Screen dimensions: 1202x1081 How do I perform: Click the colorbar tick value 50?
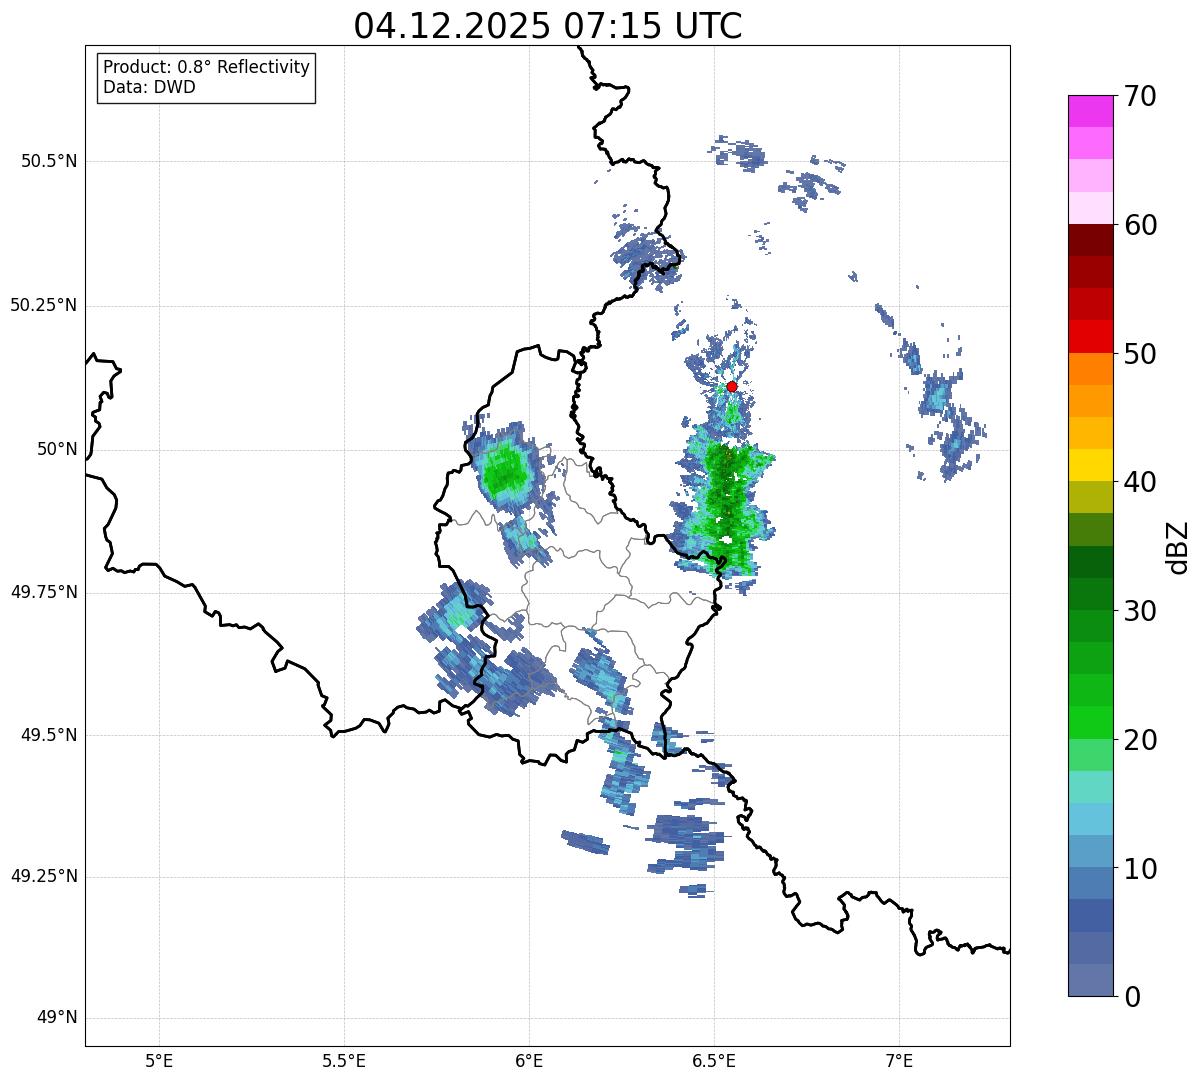pos(1140,354)
